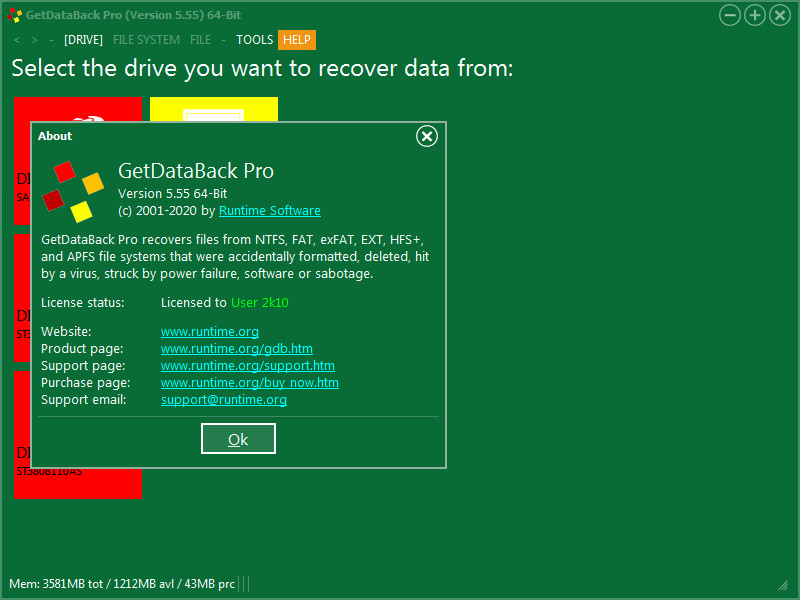Screen dimensions: 800x600
Task: Select the FILE step in navigation
Action: click(x=200, y=40)
